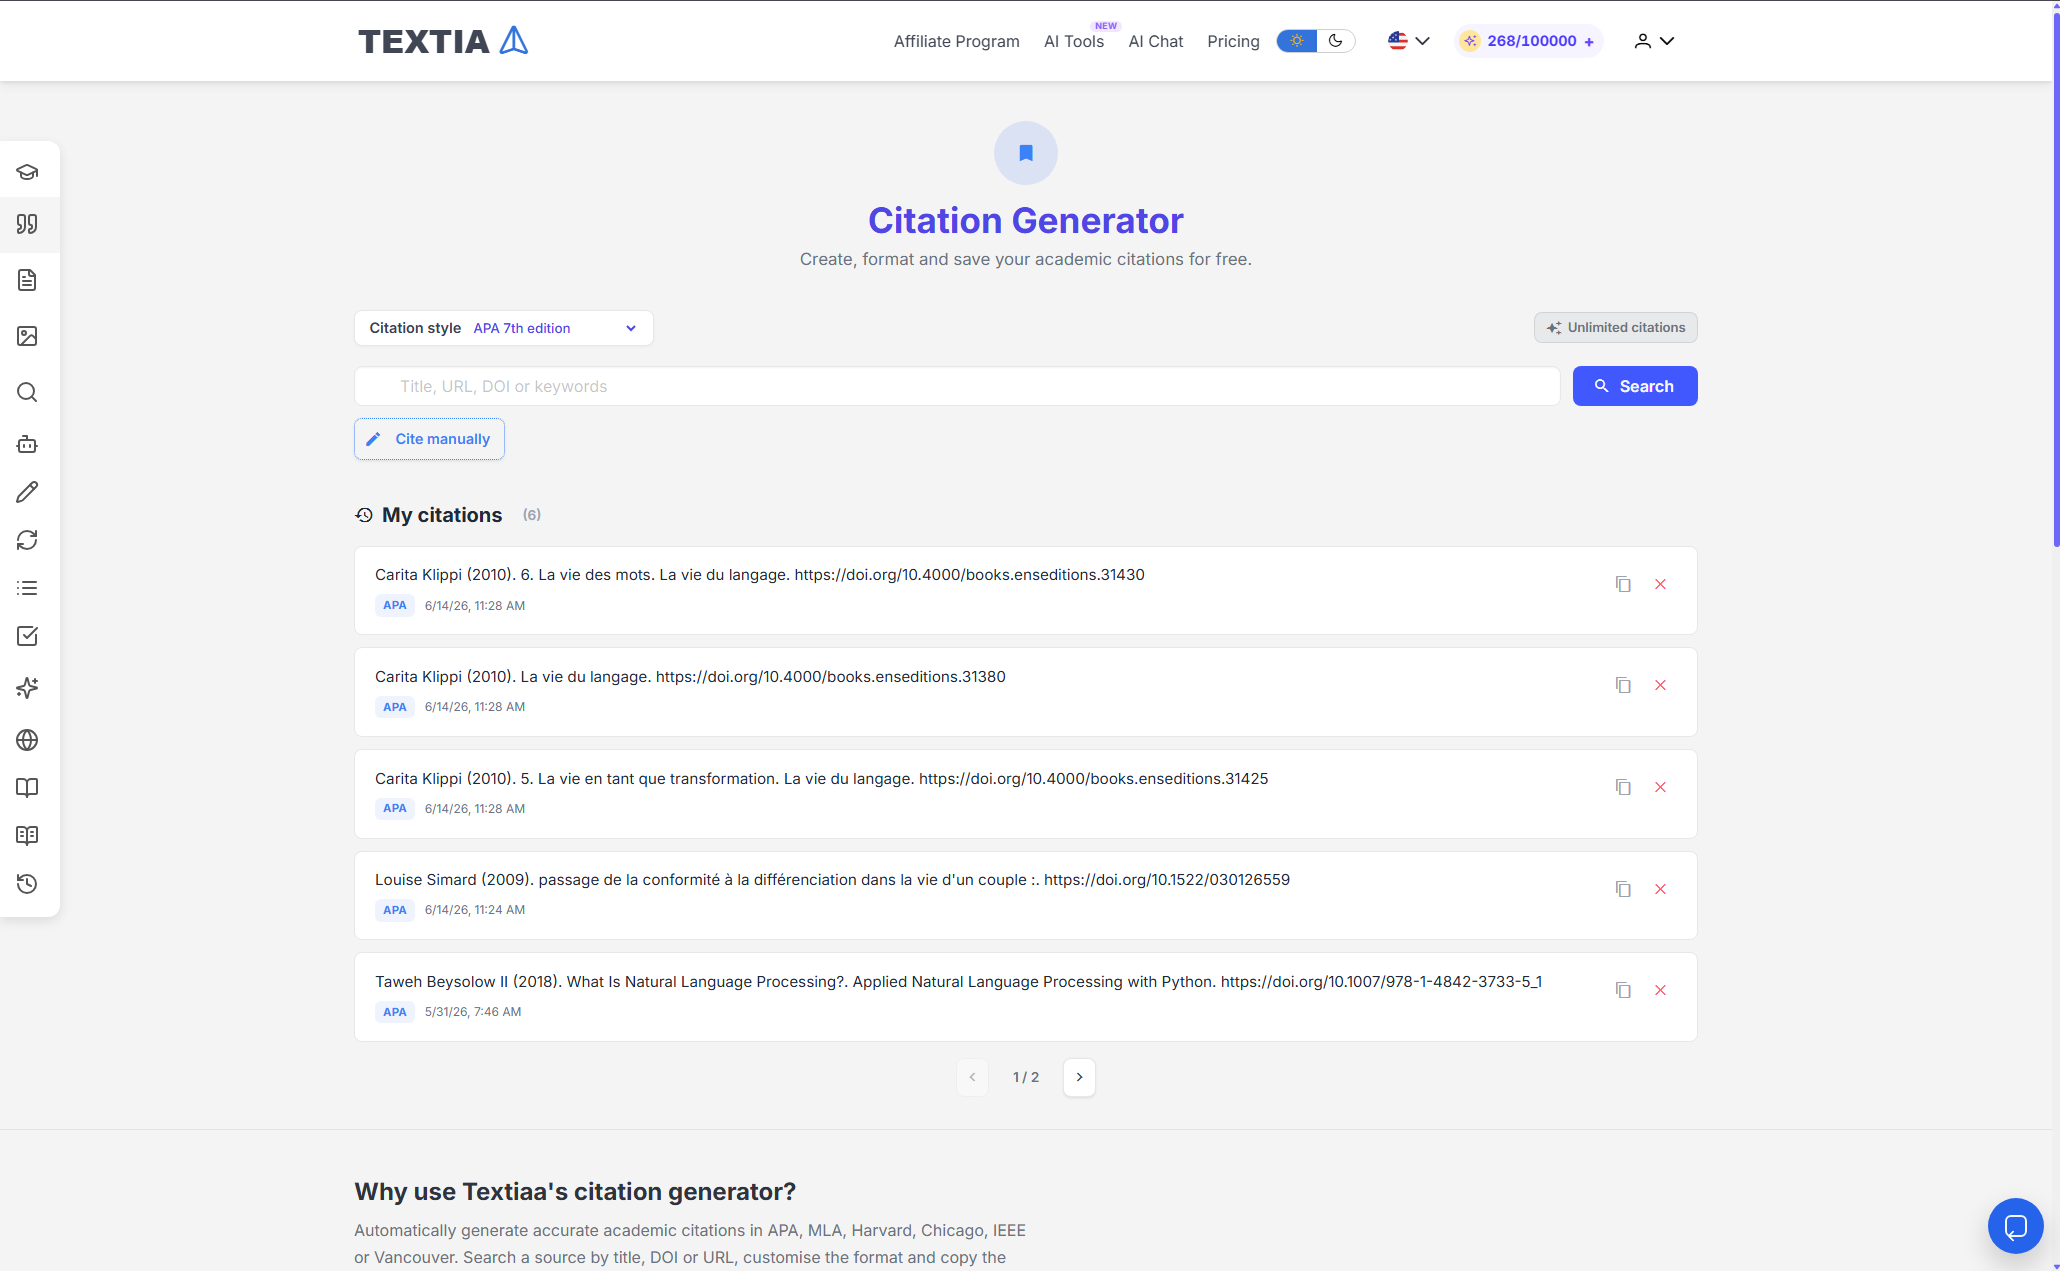Expand the language flag selector

tap(1409, 41)
